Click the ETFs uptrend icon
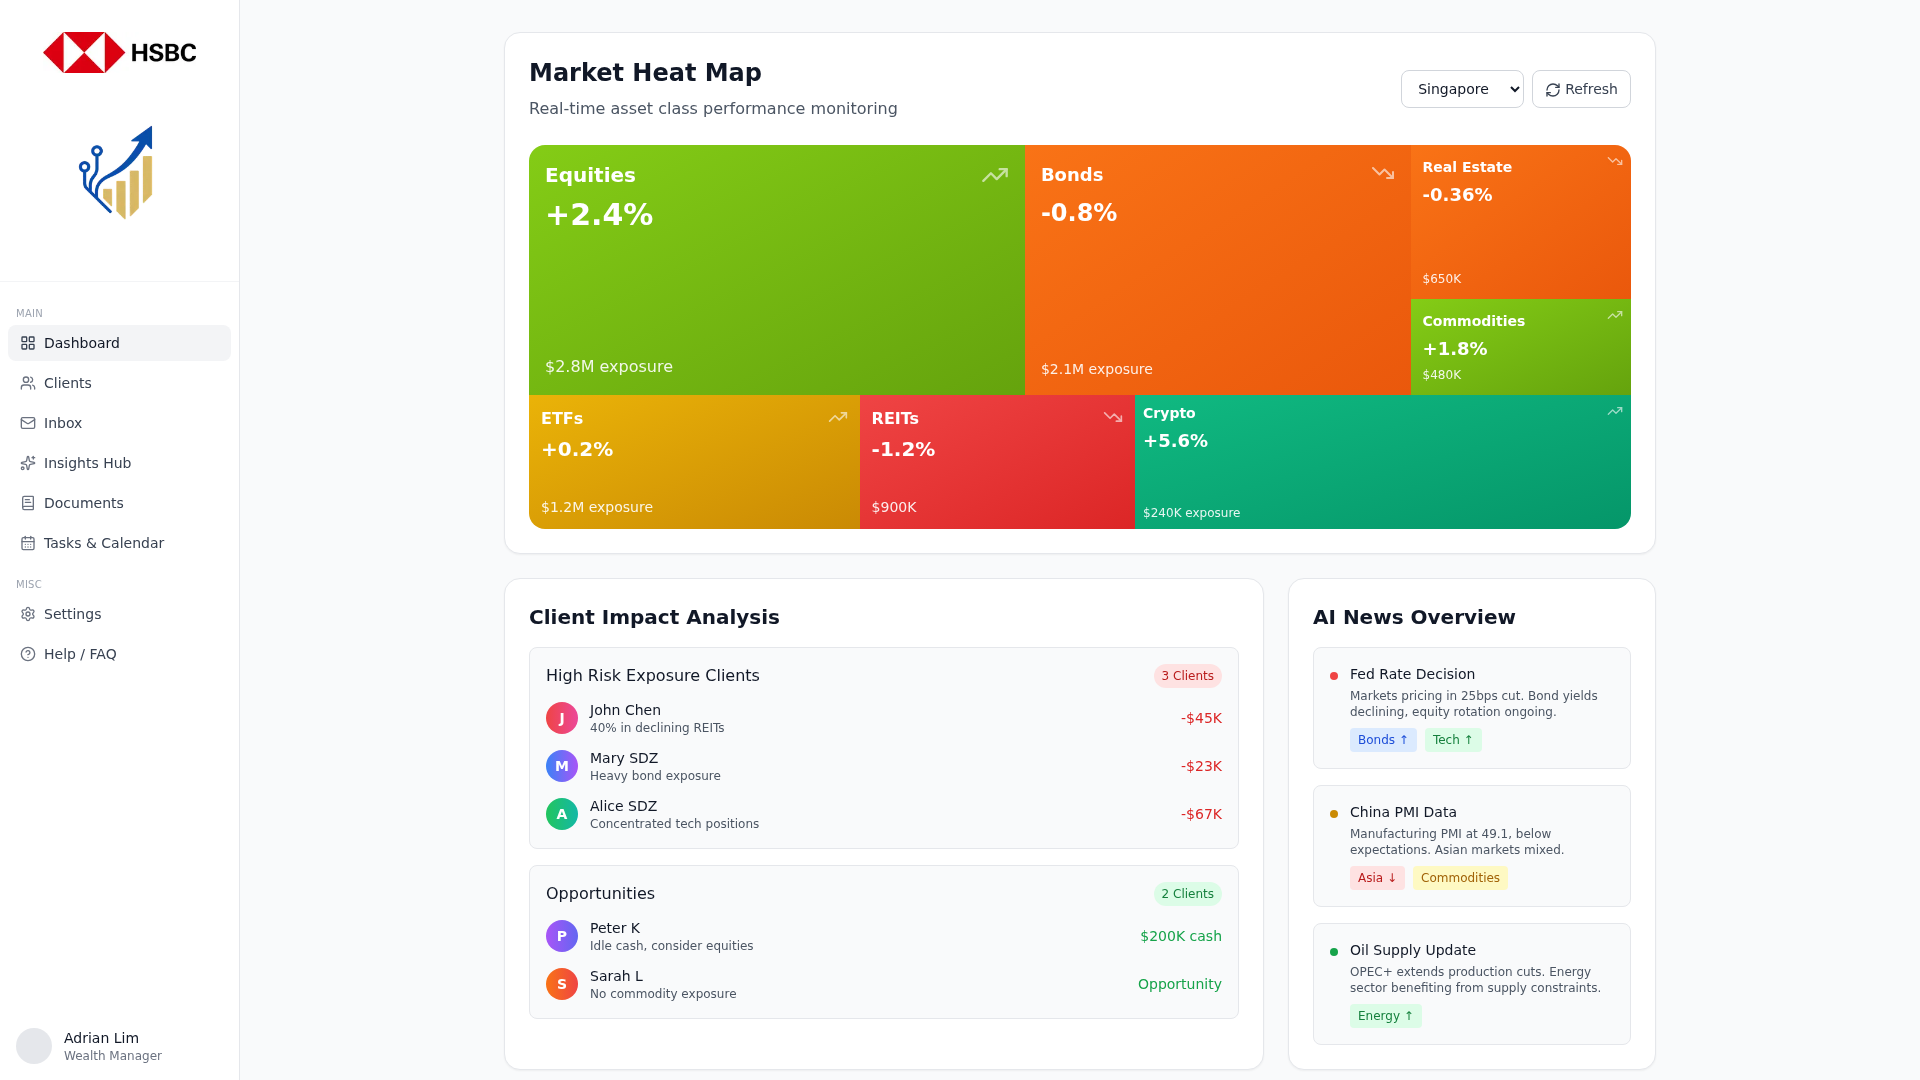 838,417
